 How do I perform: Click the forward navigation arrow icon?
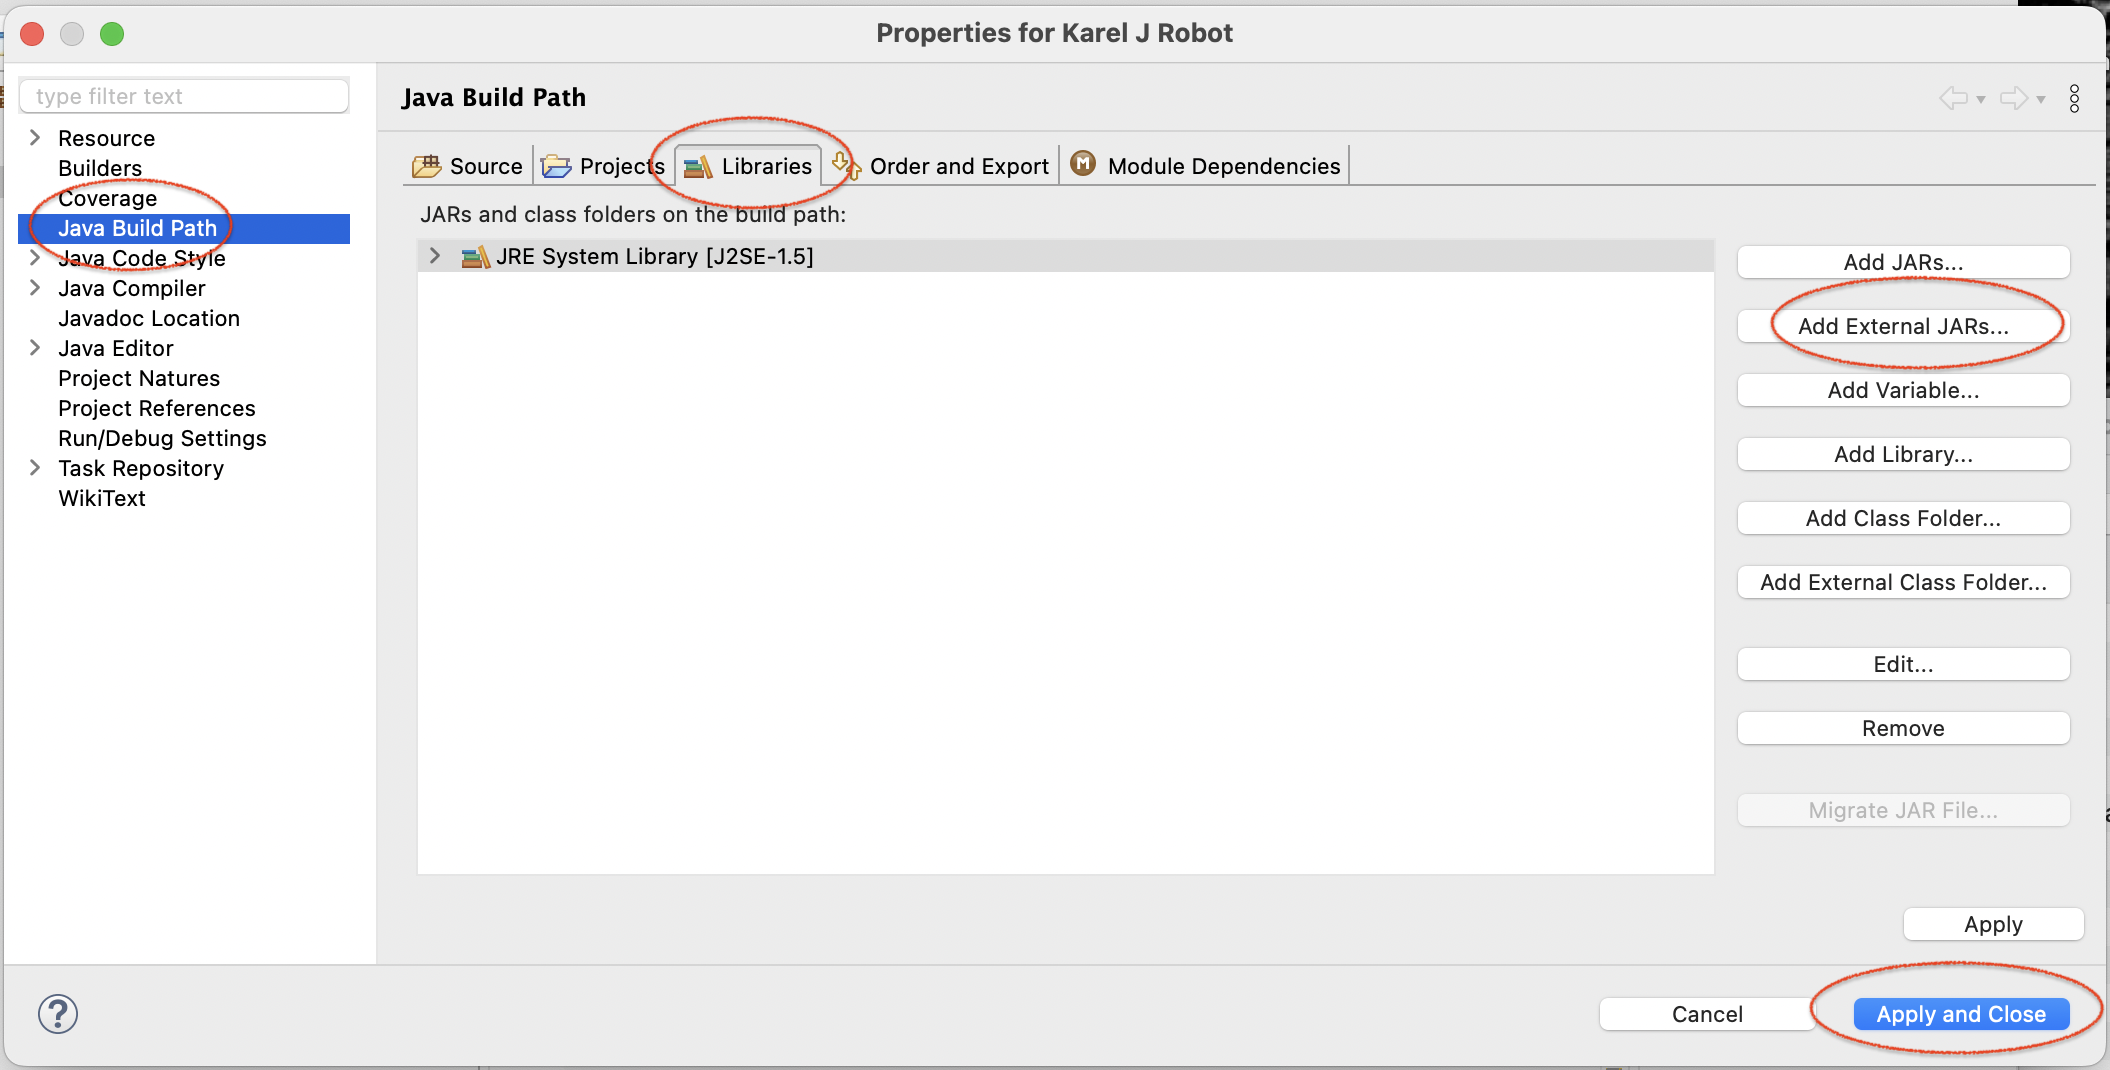point(2014,98)
